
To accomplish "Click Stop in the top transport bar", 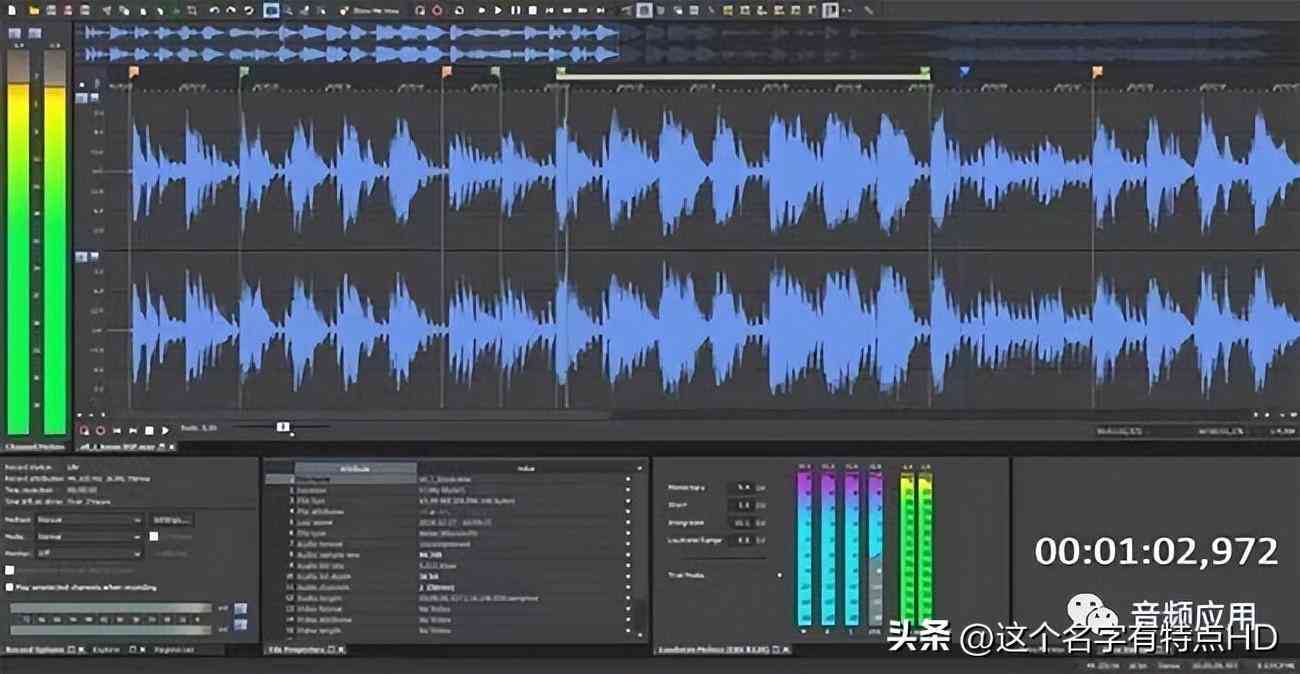I will [532, 9].
